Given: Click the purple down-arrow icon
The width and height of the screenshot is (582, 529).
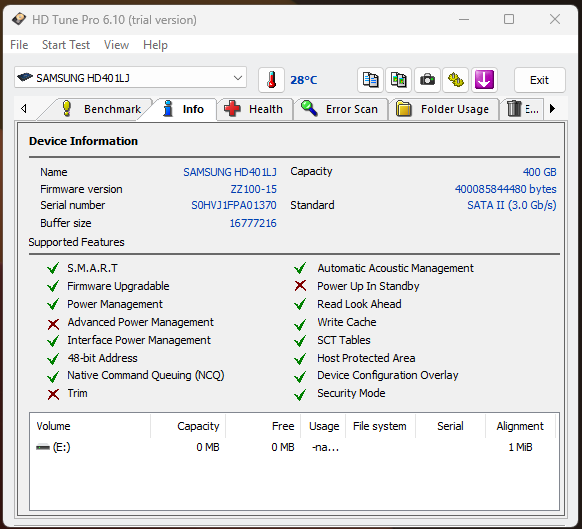Looking at the screenshot, I should (x=484, y=80).
